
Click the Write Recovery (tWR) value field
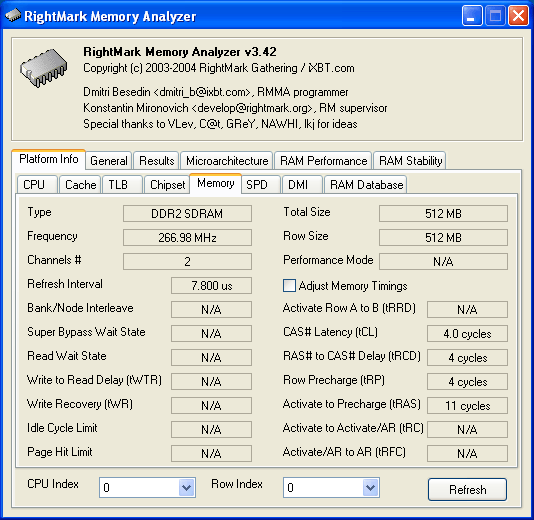211,405
